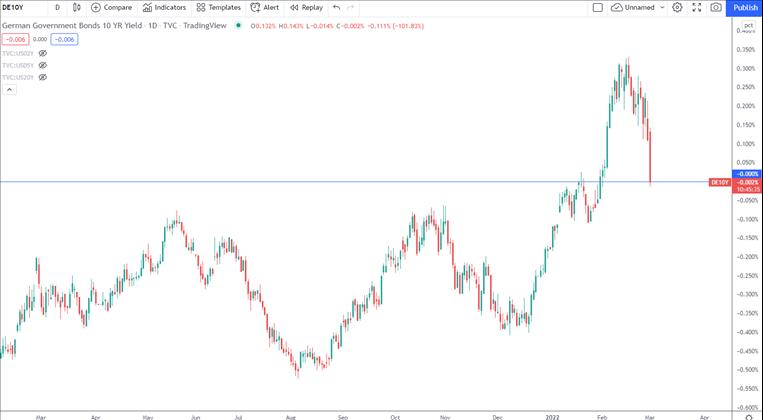The width and height of the screenshot is (763, 420).
Task: Expand the Unnamed layout dropdown
Action: [x=661, y=7]
